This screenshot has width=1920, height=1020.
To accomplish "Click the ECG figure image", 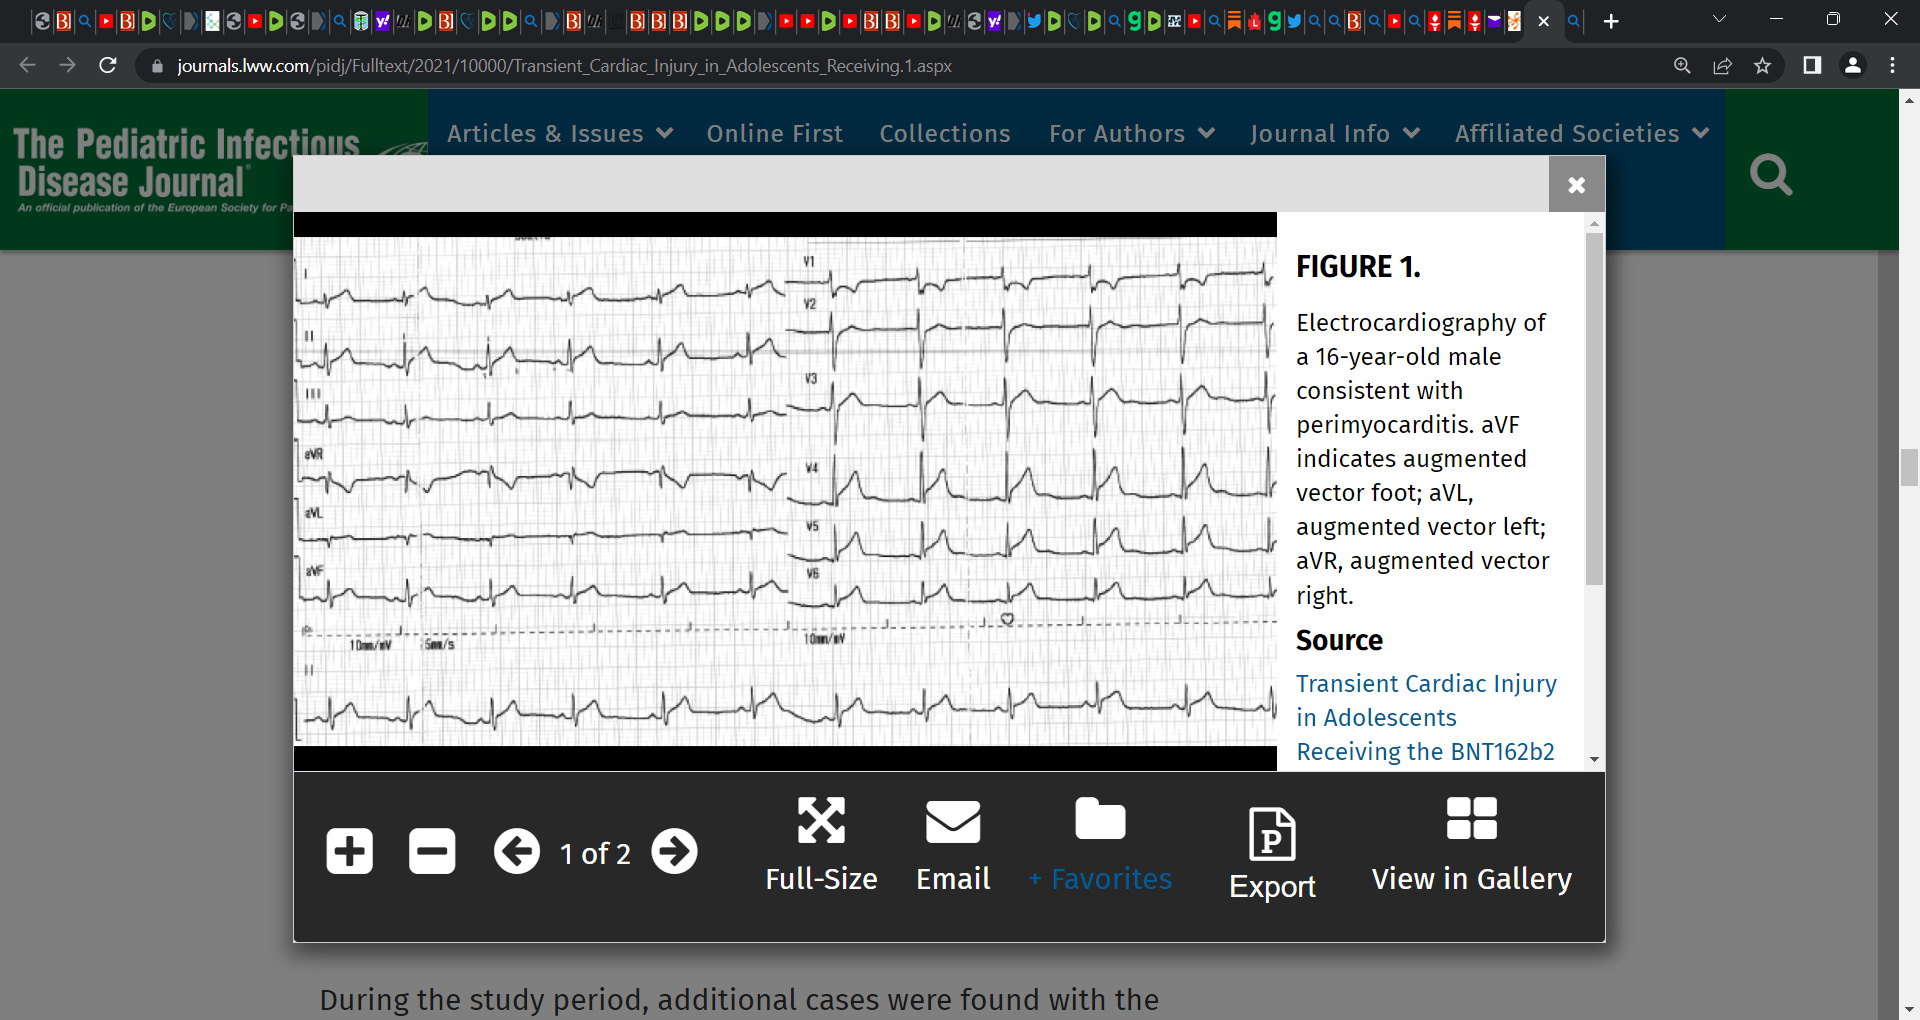I will click(x=785, y=491).
